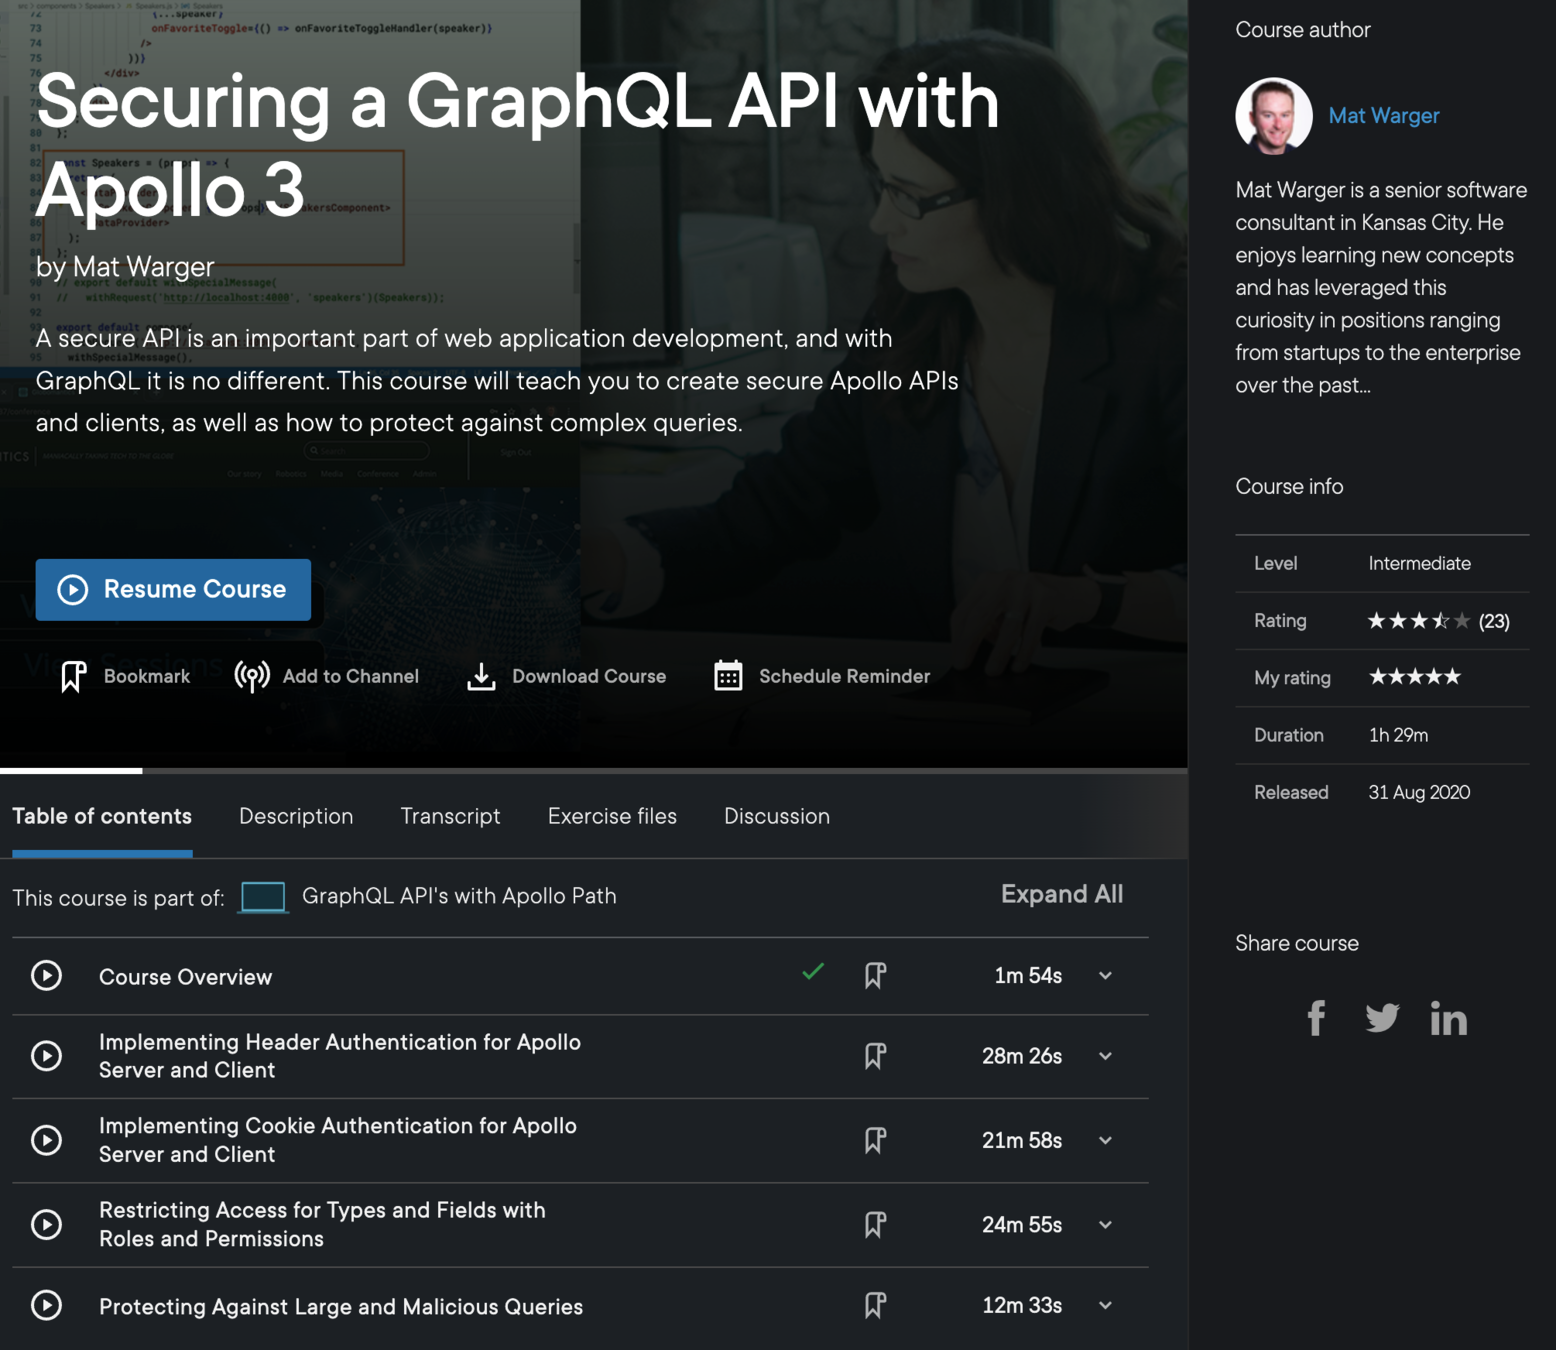Viewport: 1556px width, 1350px height.
Task: Open the Exercise files tab
Action: [x=612, y=816]
